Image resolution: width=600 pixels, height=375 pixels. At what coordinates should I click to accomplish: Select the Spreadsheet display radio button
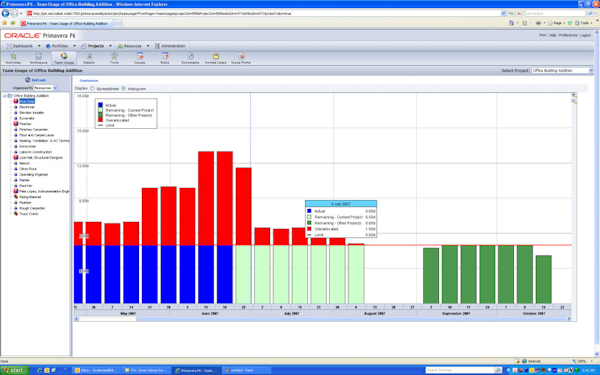coord(92,88)
